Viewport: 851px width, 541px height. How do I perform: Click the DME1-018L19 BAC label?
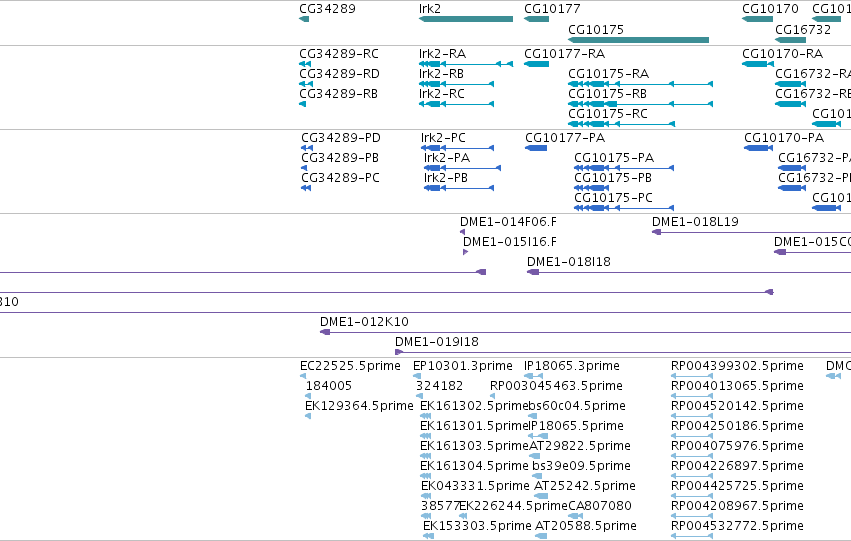coord(695,222)
